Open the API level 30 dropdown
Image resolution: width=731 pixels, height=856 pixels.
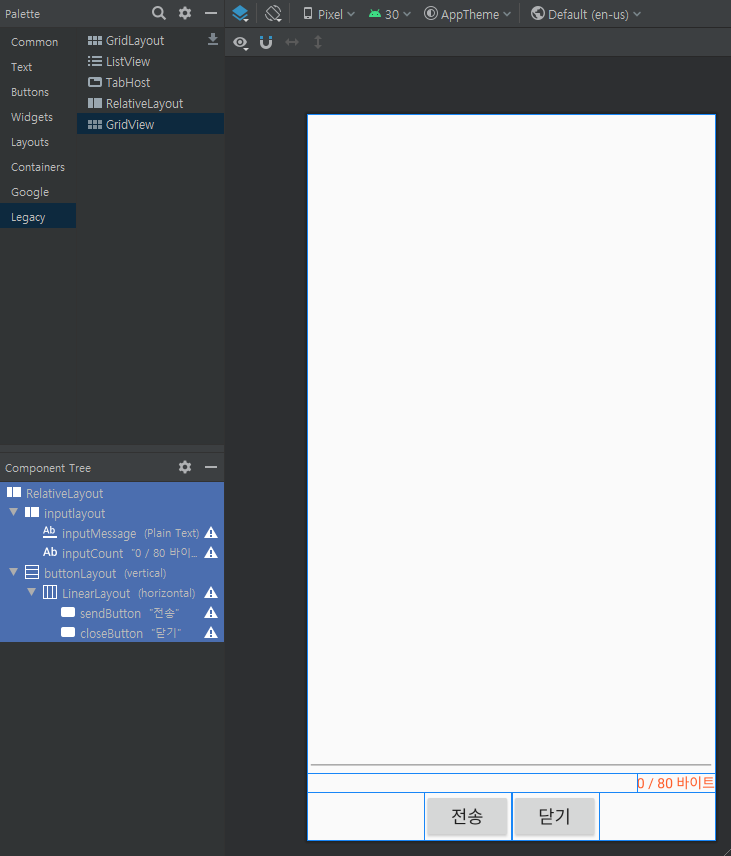(389, 14)
